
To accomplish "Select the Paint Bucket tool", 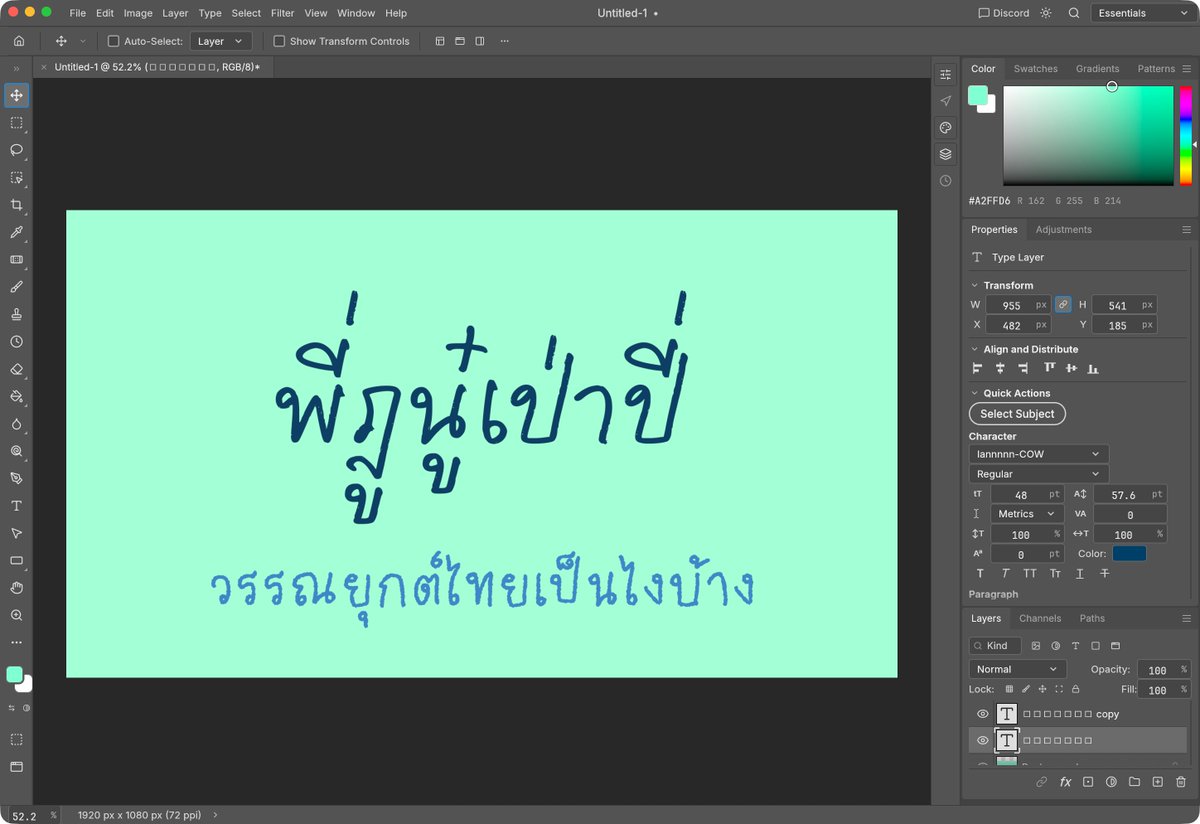I will (x=16, y=396).
